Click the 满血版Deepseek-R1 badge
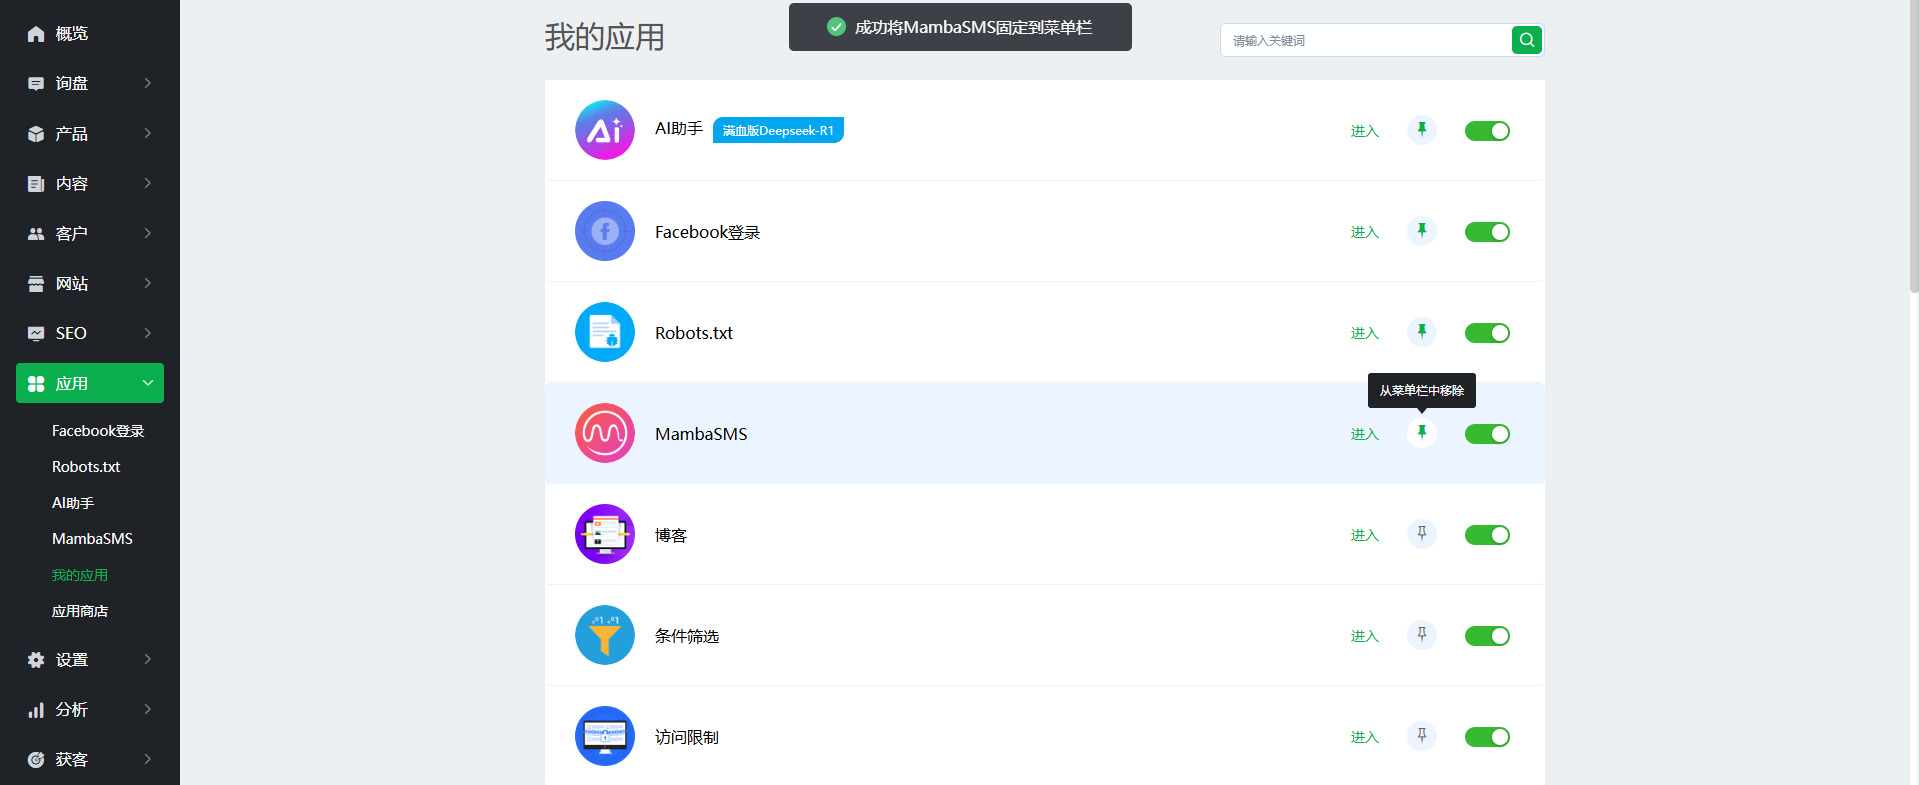 pos(778,130)
